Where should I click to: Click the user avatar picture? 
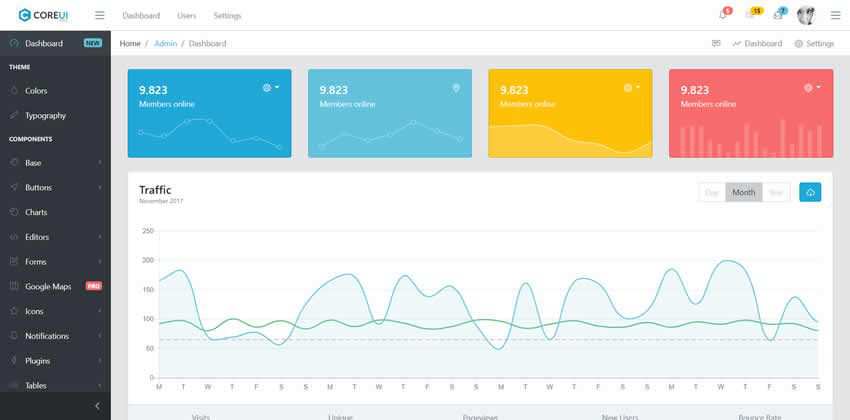click(x=806, y=15)
